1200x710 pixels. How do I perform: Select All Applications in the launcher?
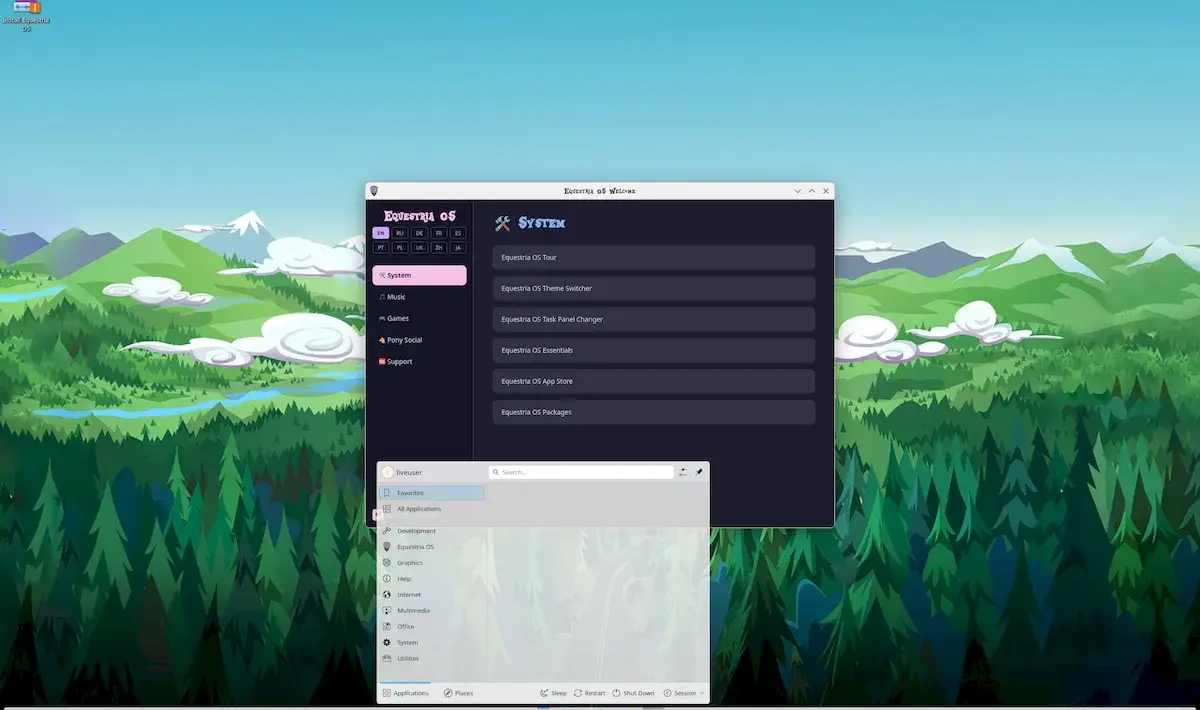pos(432,509)
